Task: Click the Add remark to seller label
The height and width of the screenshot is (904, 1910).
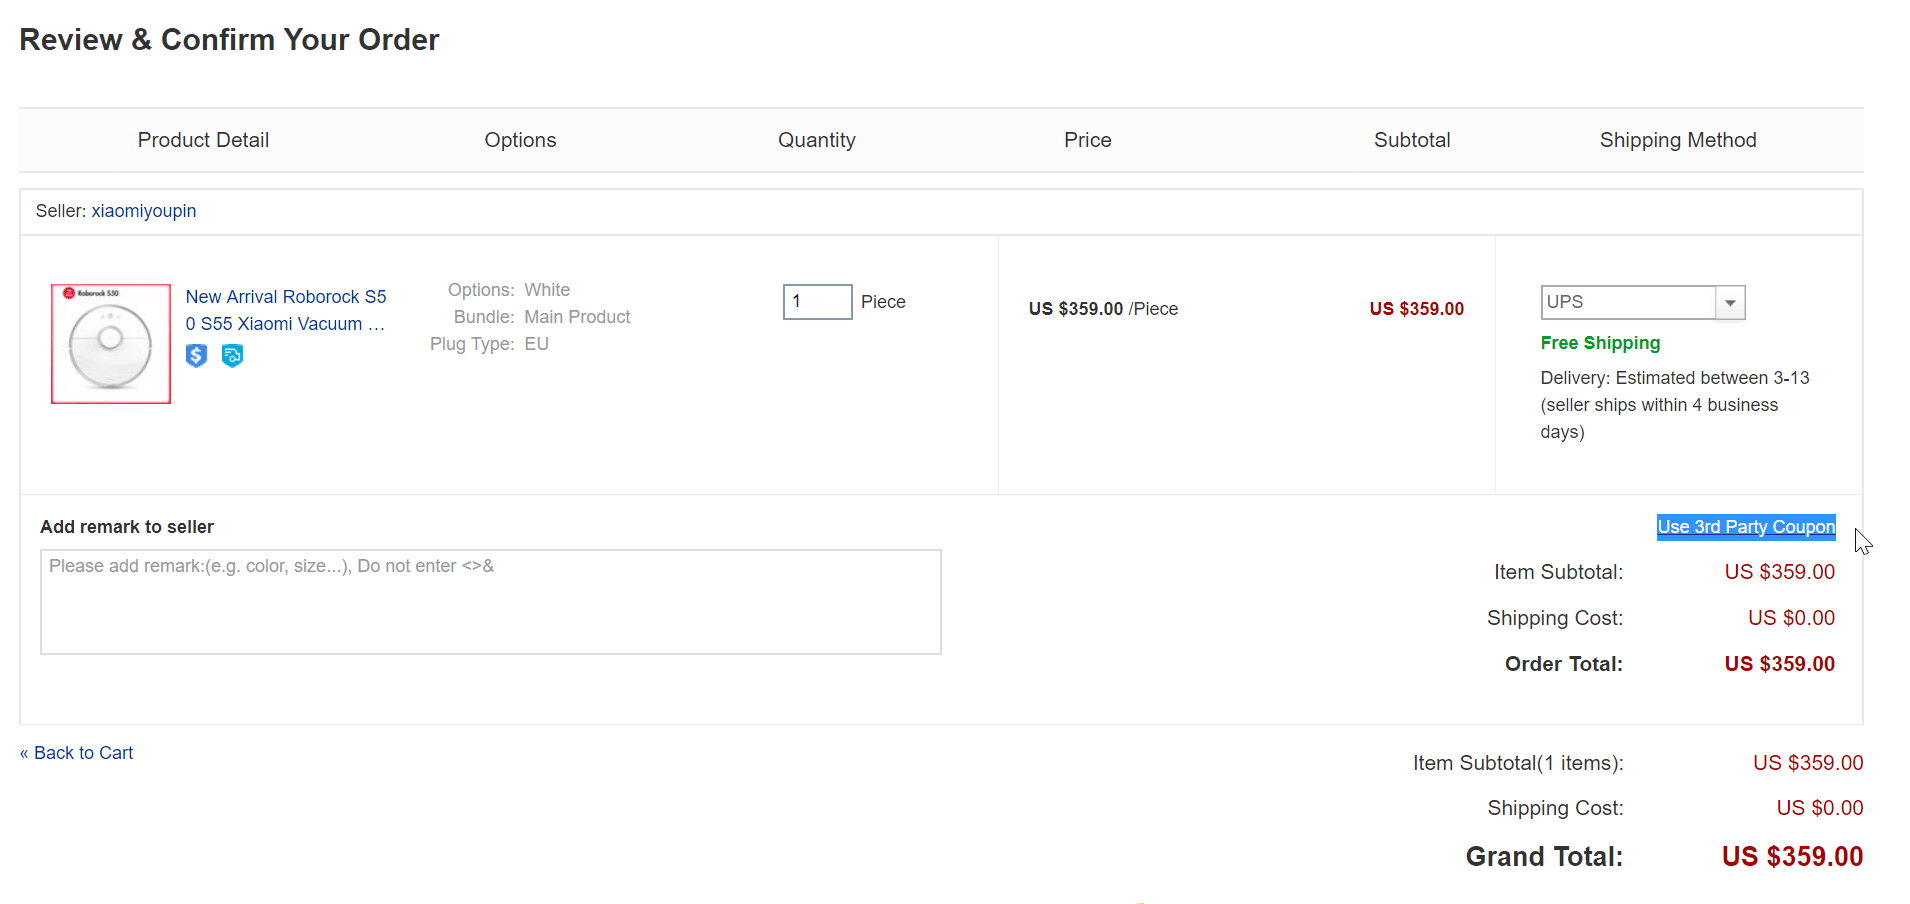Action: click(x=127, y=527)
